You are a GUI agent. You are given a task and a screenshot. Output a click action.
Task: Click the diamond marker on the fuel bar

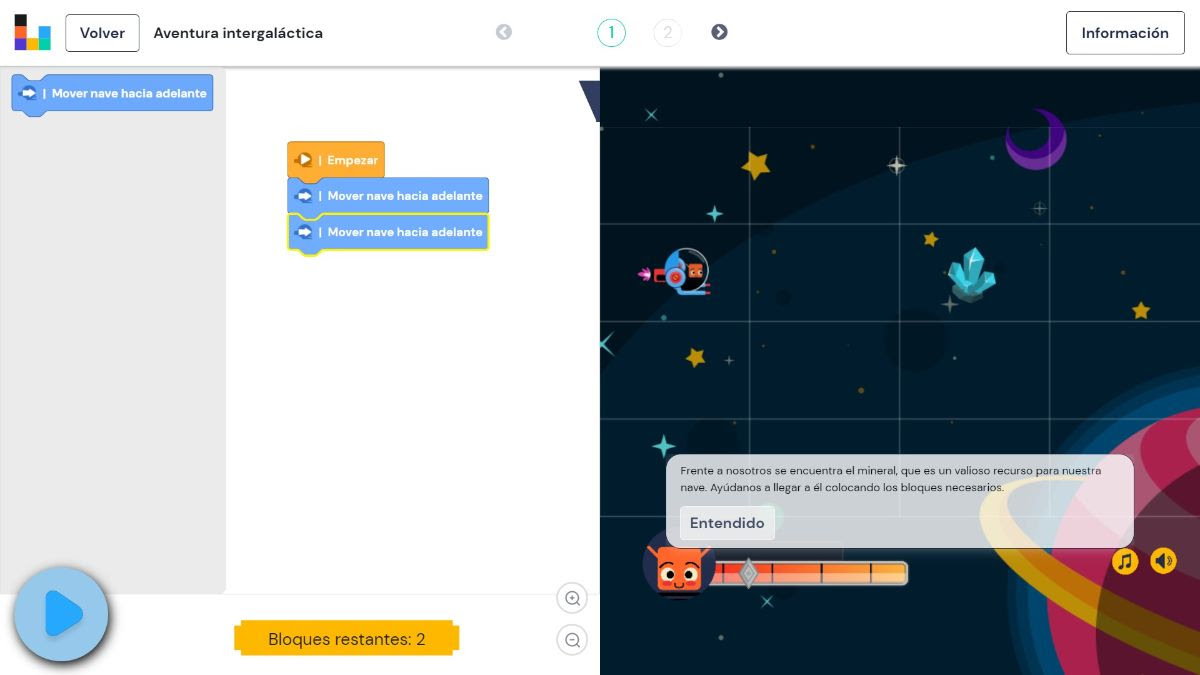[x=748, y=572]
